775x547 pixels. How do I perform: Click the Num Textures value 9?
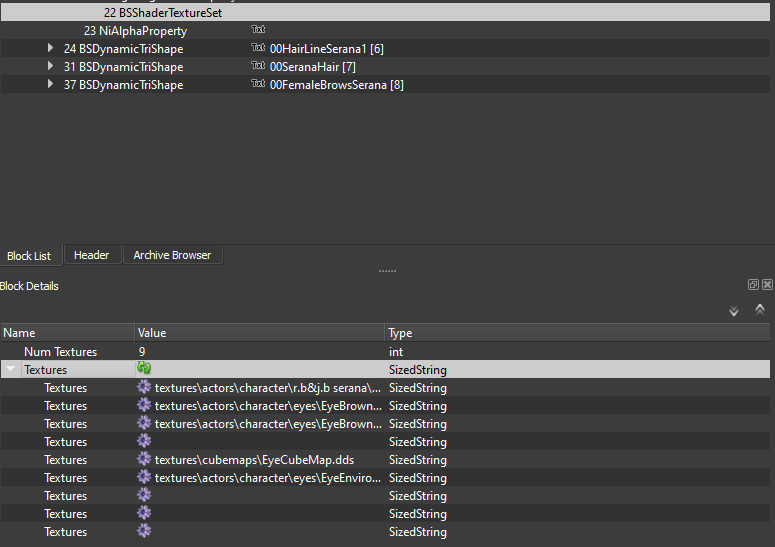pos(142,352)
